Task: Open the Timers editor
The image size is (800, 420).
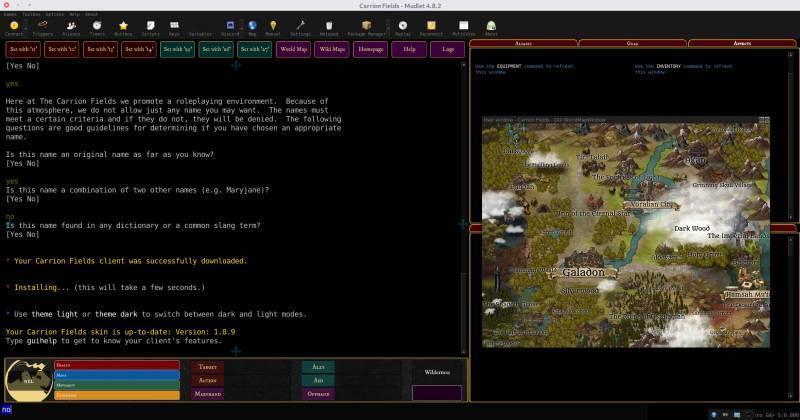Action: pyautogui.click(x=97, y=27)
